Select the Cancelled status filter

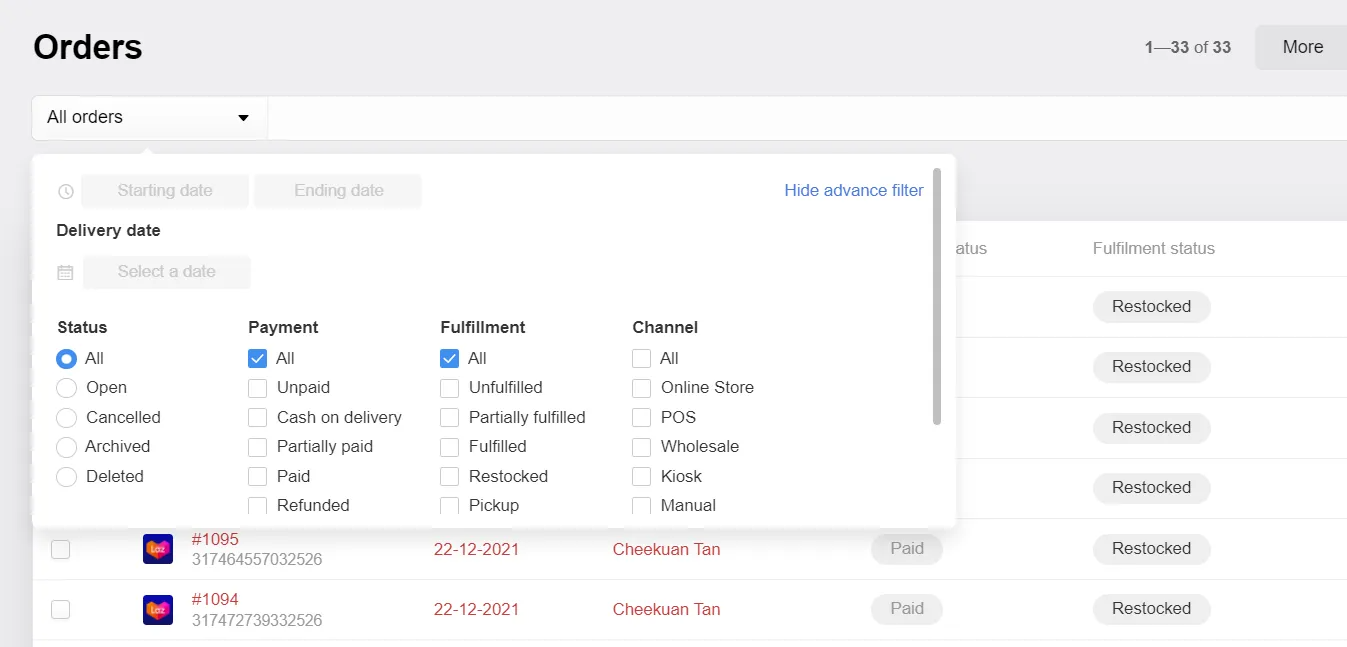[66, 417]
